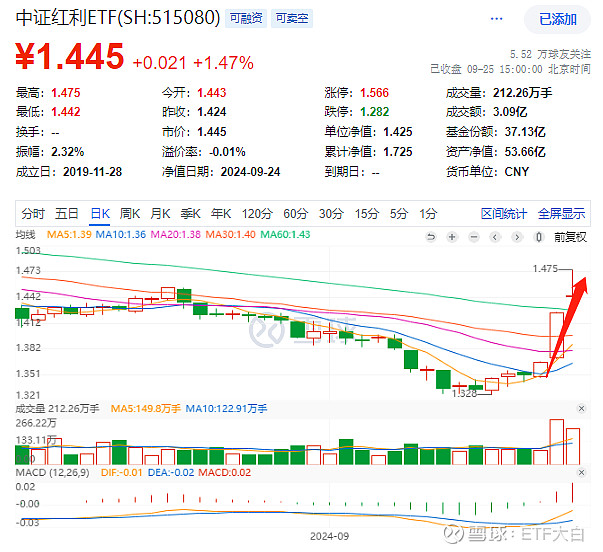
Task: Click the MA10:1.36 moving average label
Action: point(121,234)
